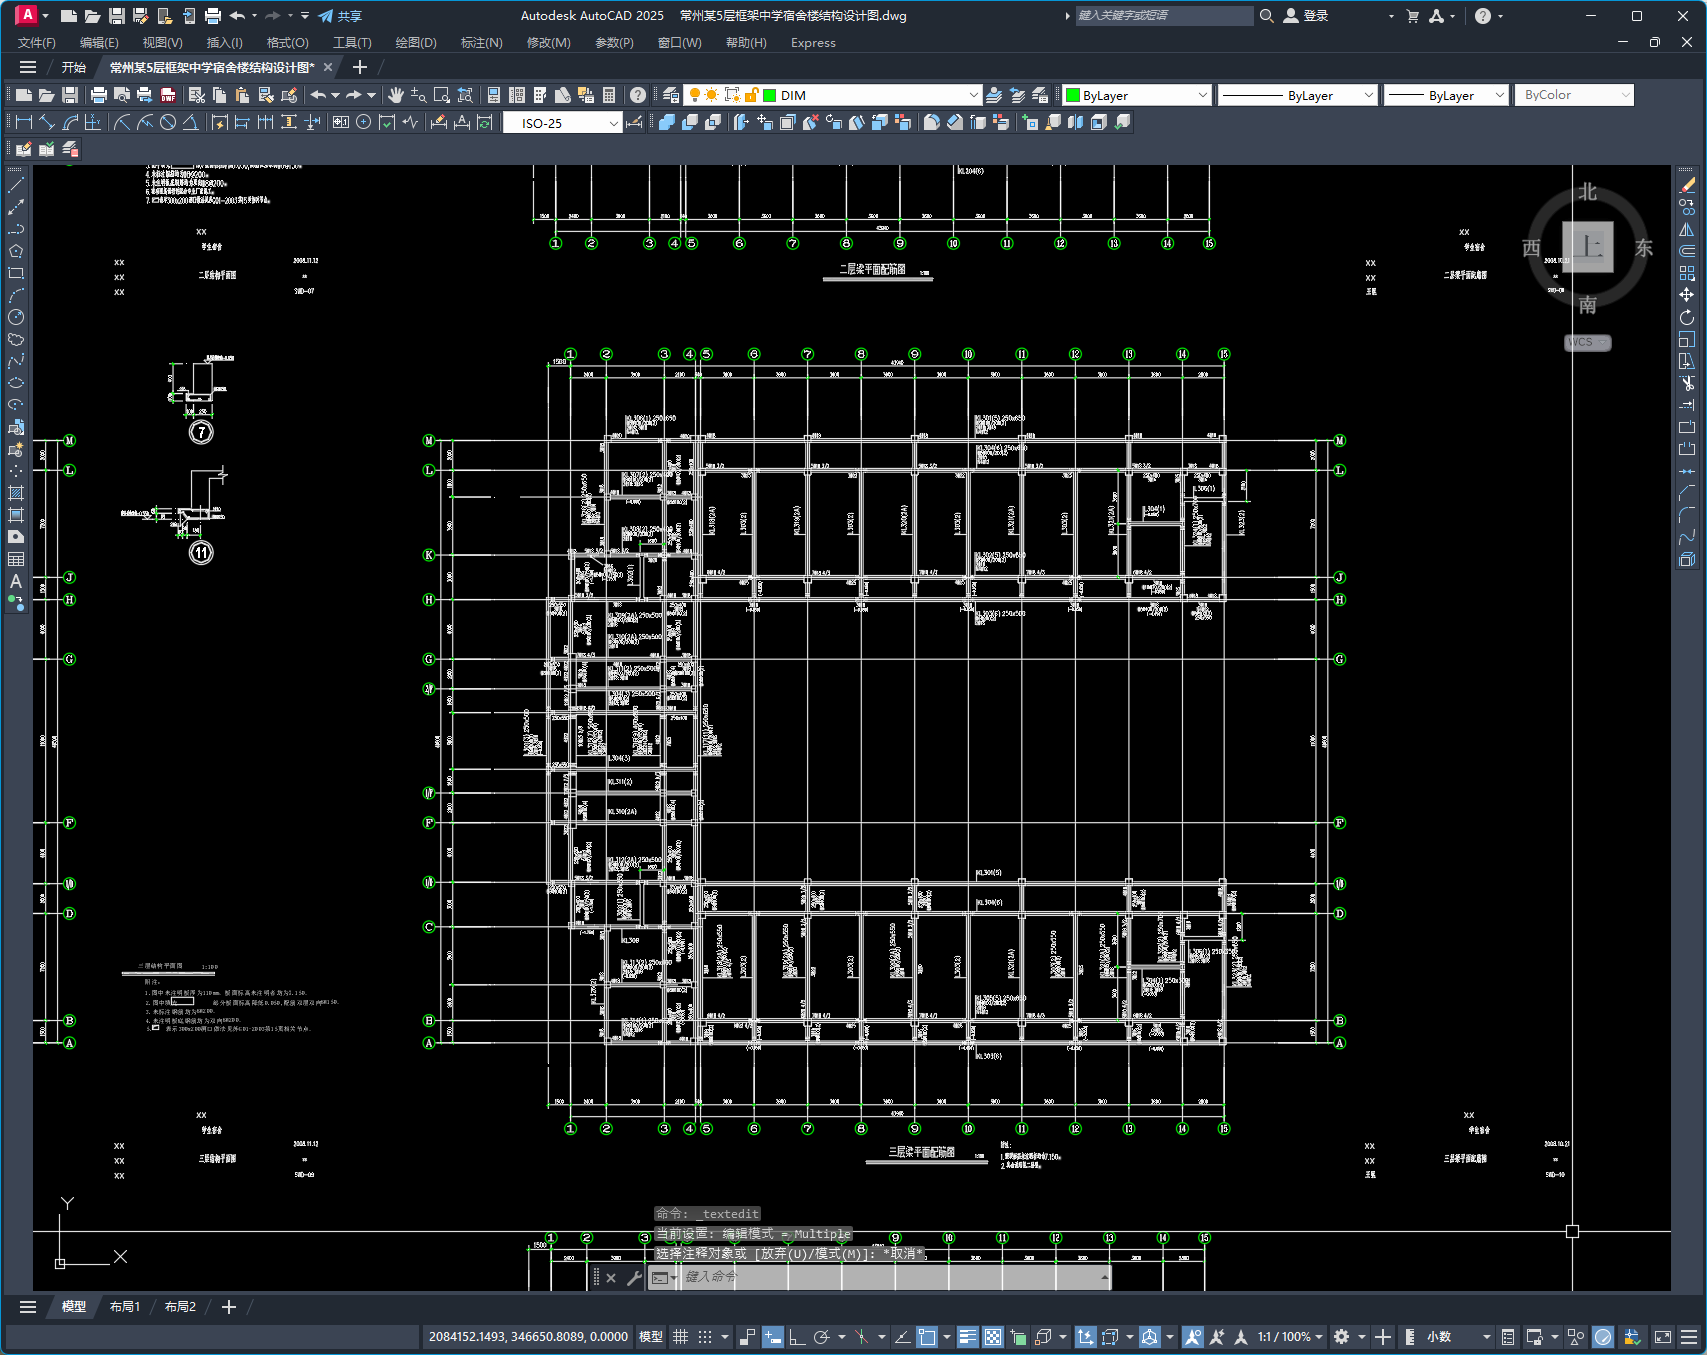
Task: Toggle polar tracking in status bar
Action: [x=822, y=1337]
